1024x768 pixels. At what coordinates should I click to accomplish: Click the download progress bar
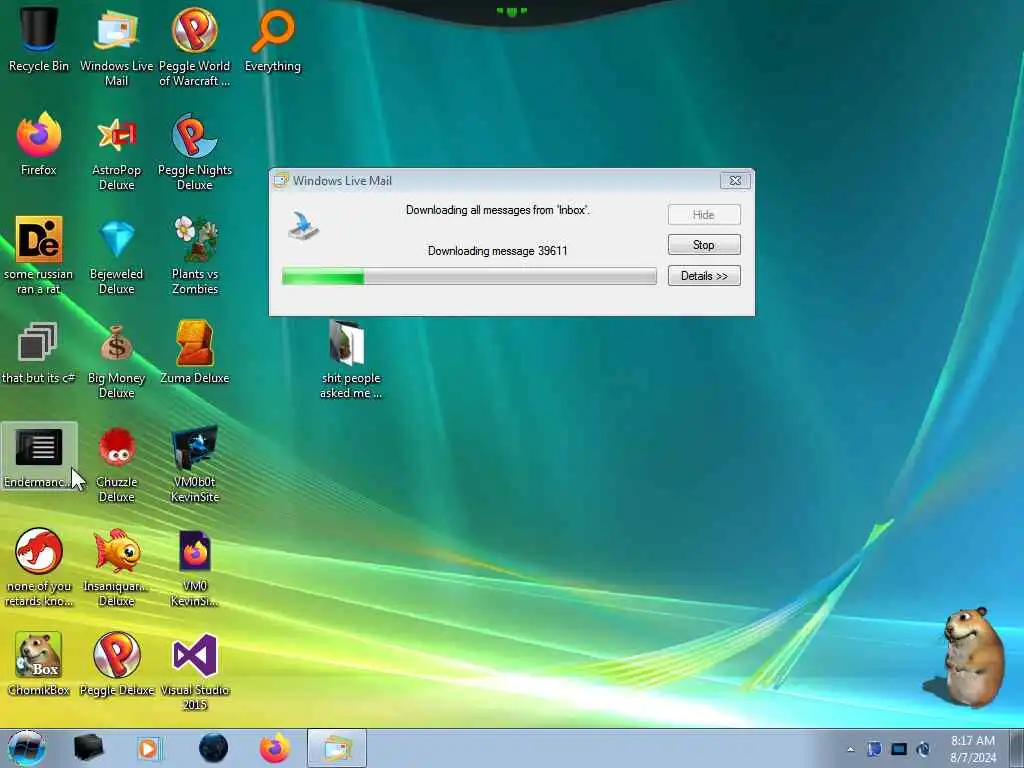pos(469,276)
